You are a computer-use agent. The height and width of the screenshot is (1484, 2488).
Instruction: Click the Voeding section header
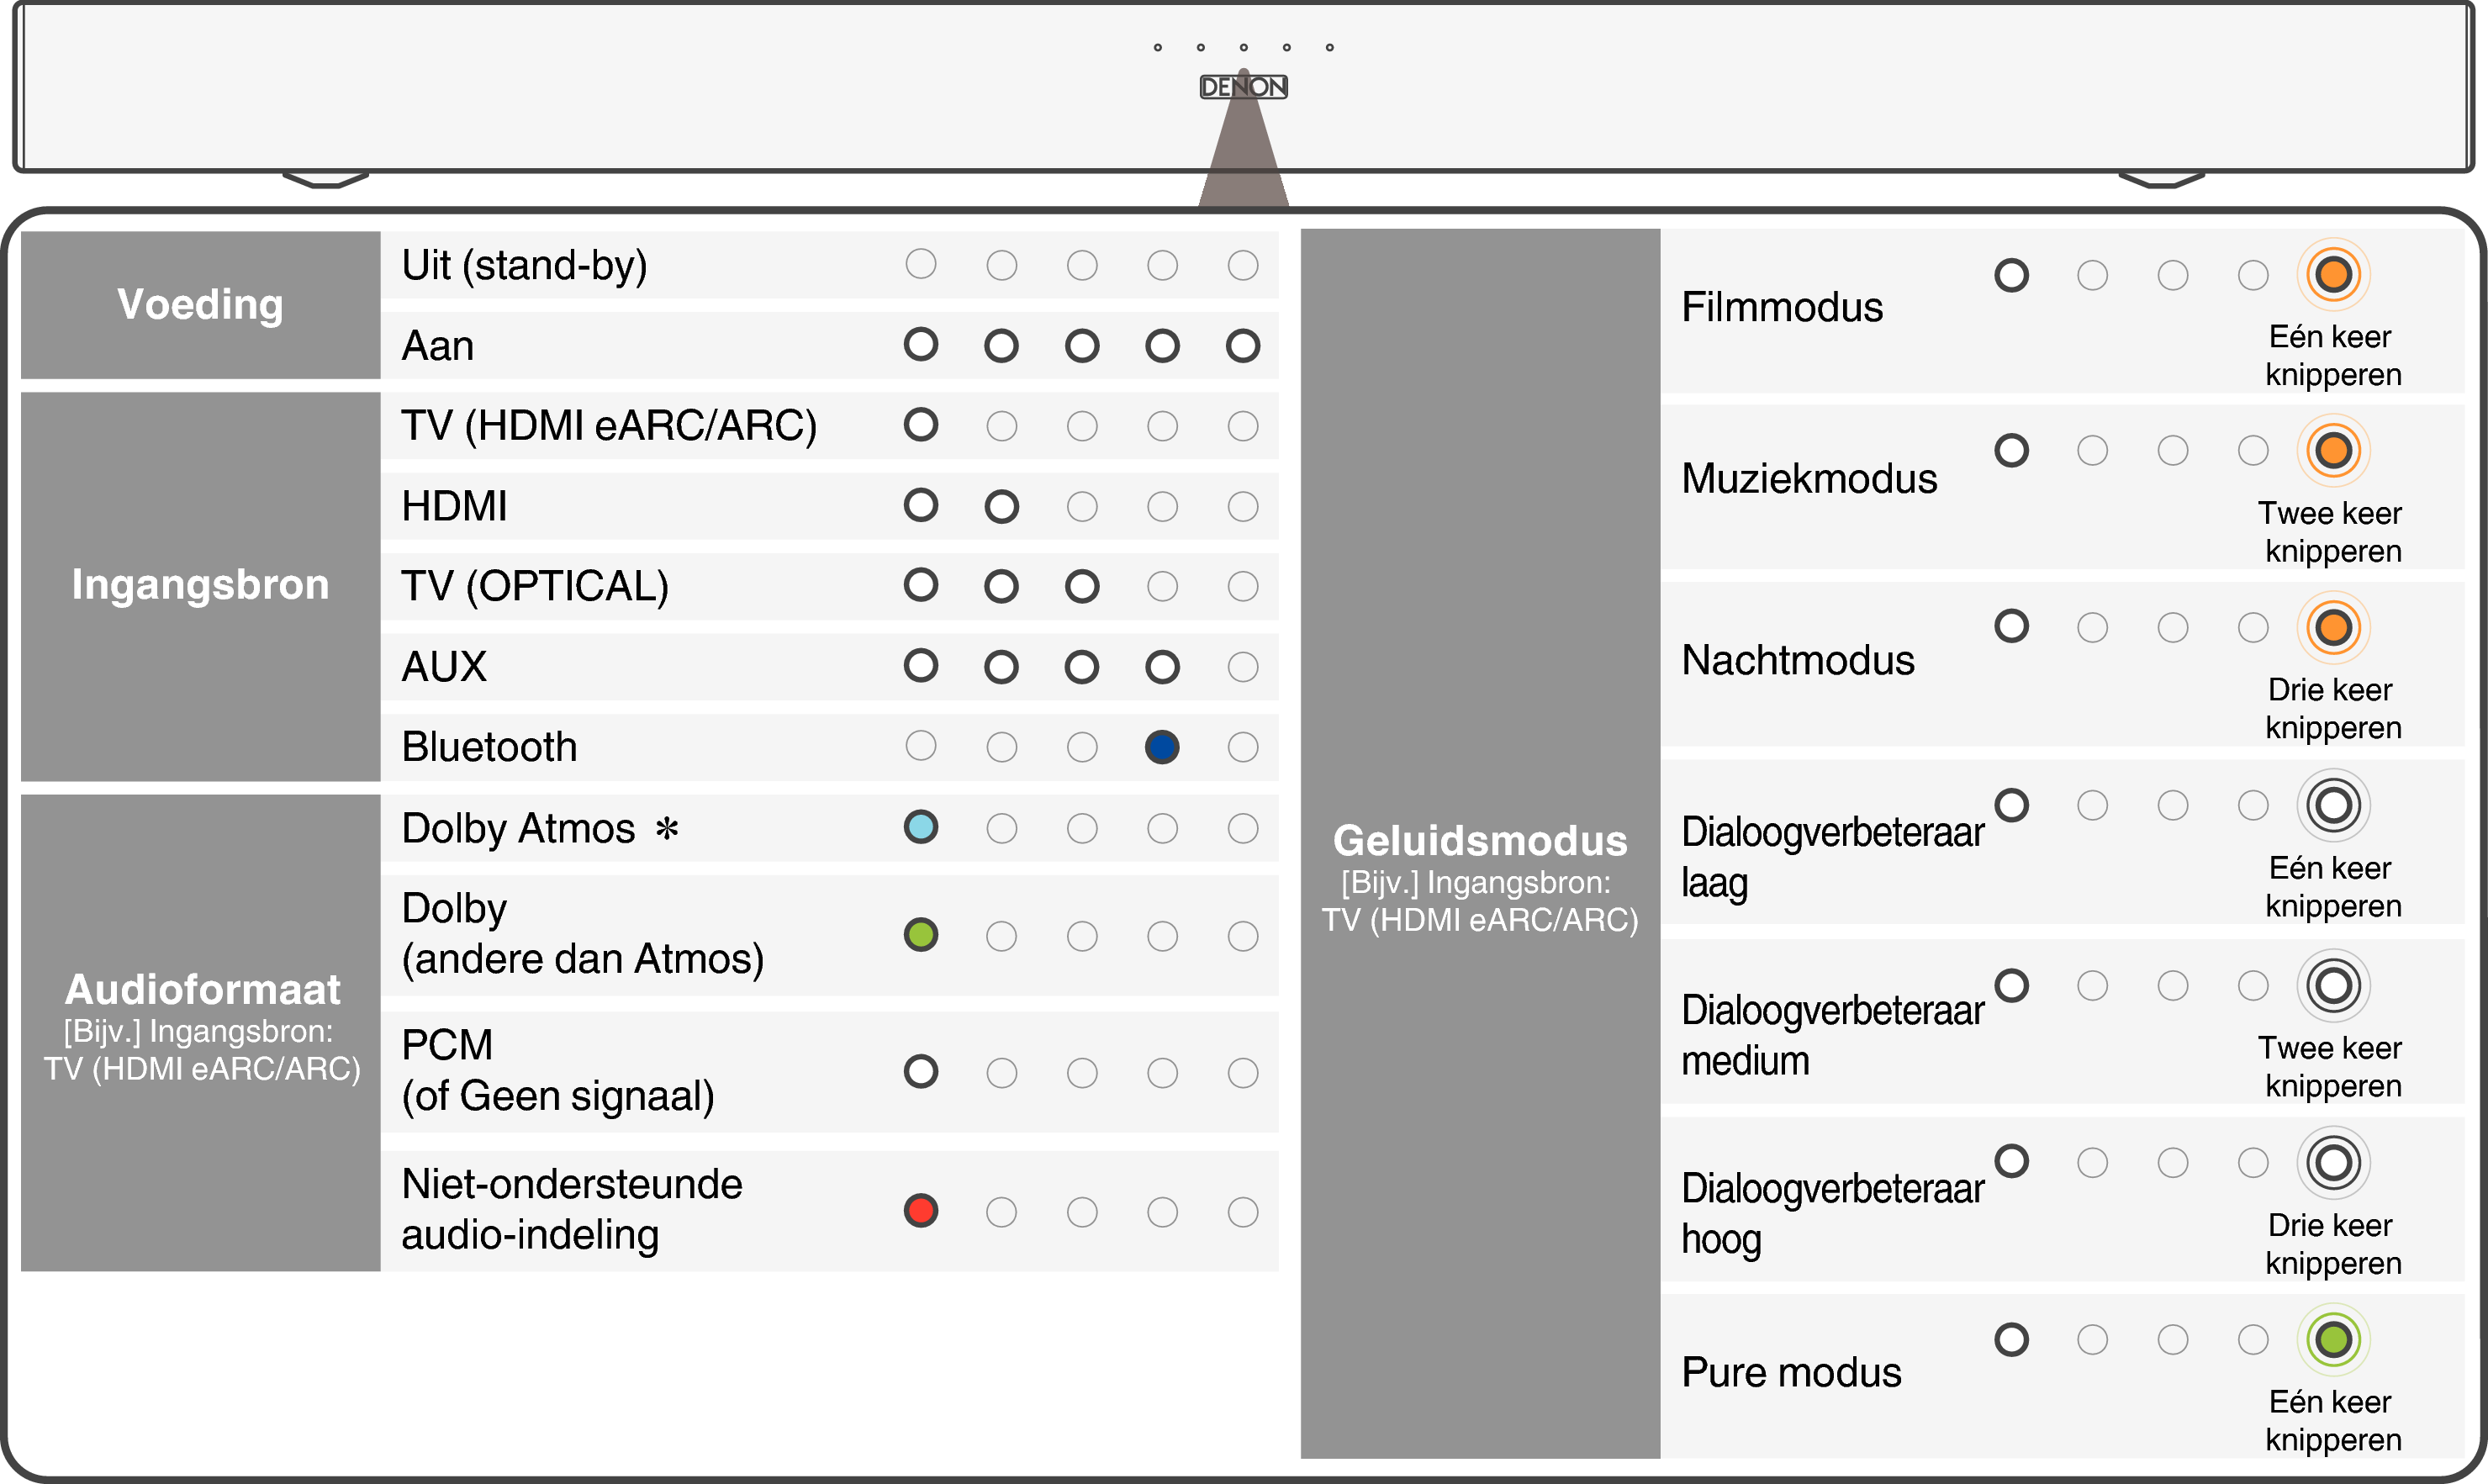pyautogui.click(x=200, y=304)
